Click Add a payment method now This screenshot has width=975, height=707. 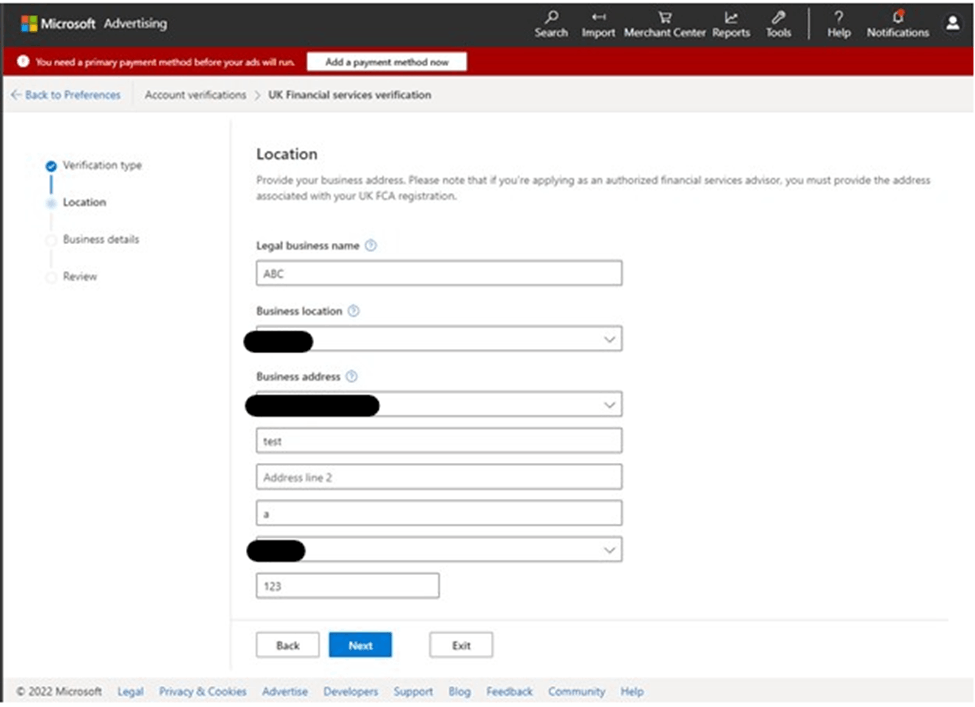(x=387, y=62)
